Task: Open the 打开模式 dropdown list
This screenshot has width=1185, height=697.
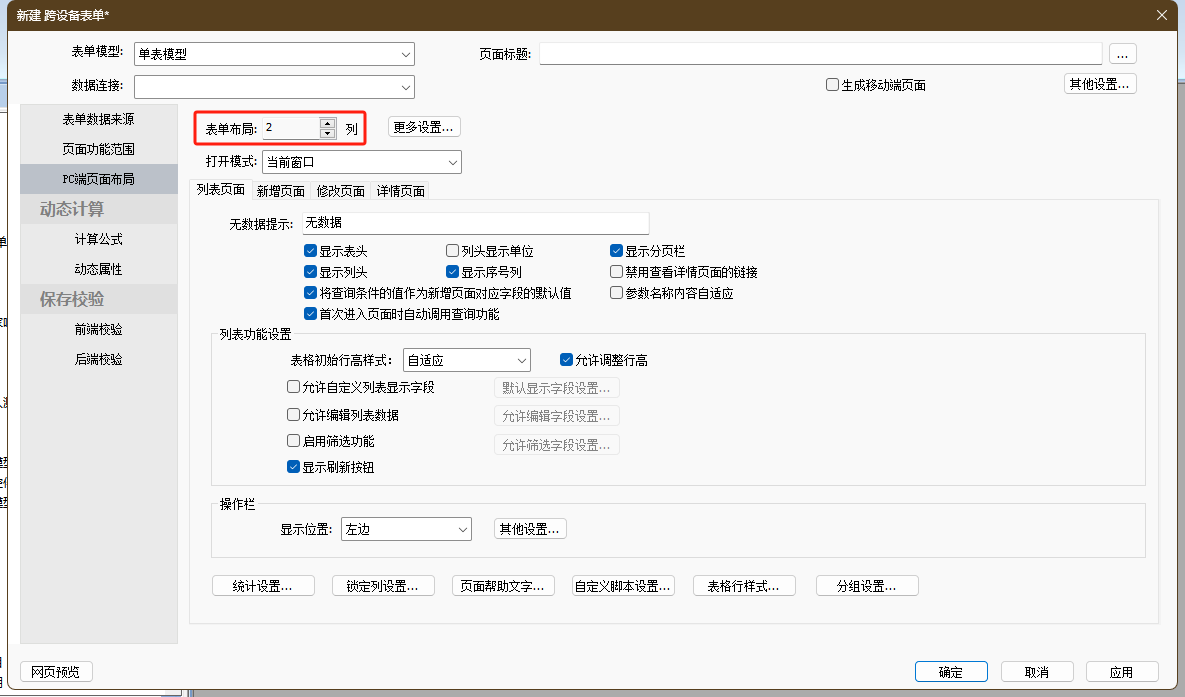Action: [453, 162]
